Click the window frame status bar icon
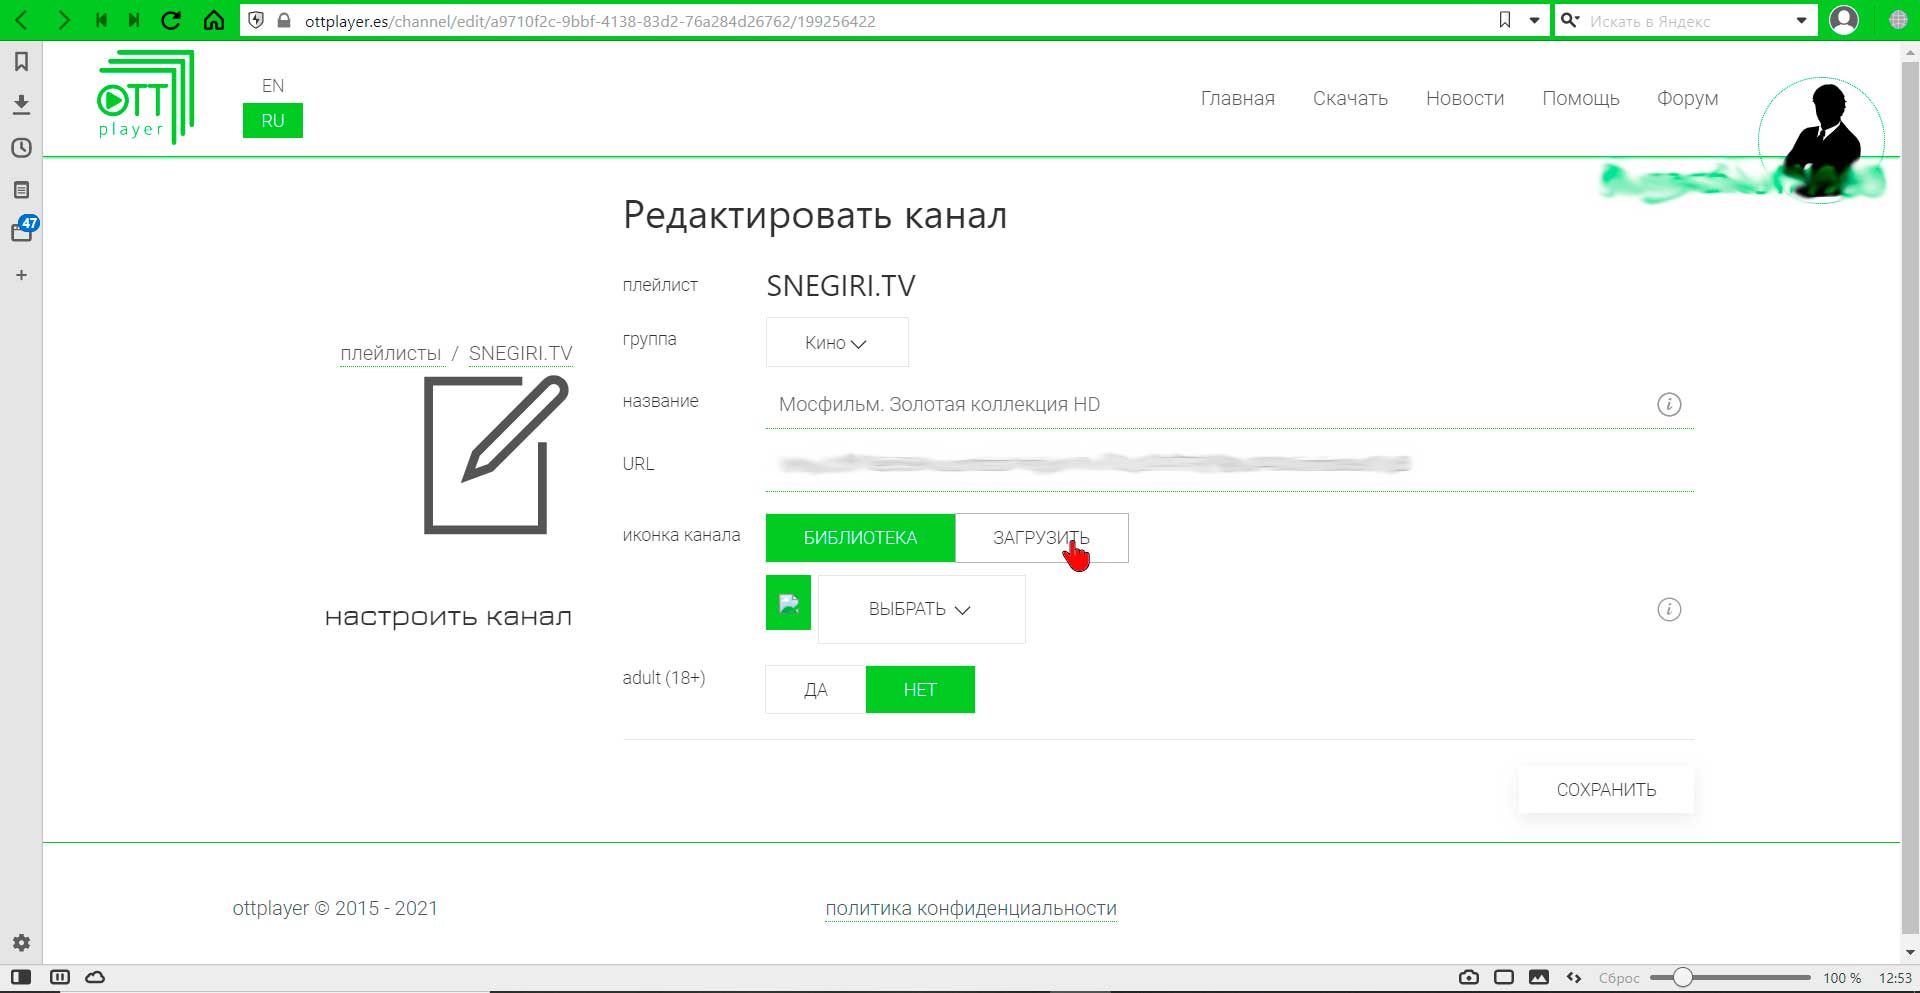 tap(1504, 977)
